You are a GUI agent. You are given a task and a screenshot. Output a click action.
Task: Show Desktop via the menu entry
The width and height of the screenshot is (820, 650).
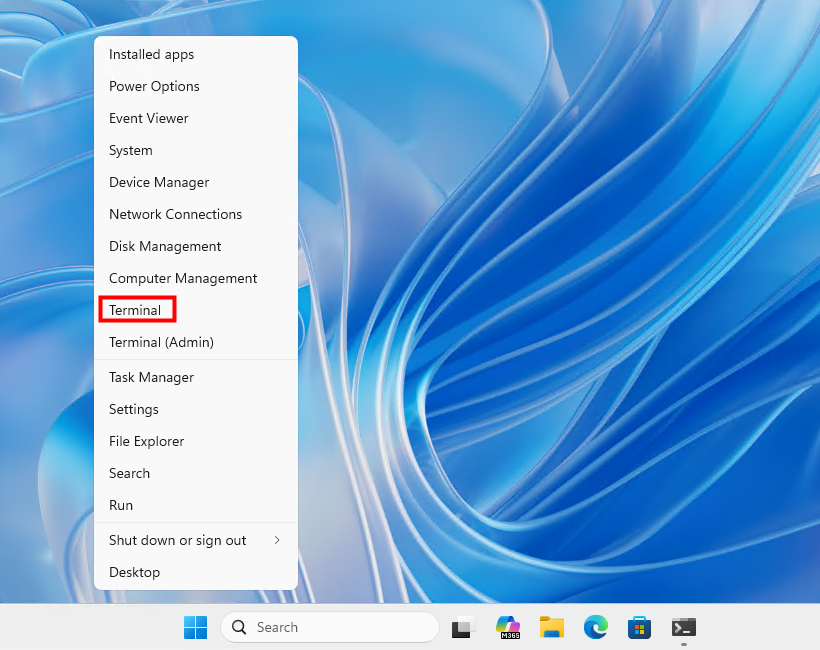(134, 572)
